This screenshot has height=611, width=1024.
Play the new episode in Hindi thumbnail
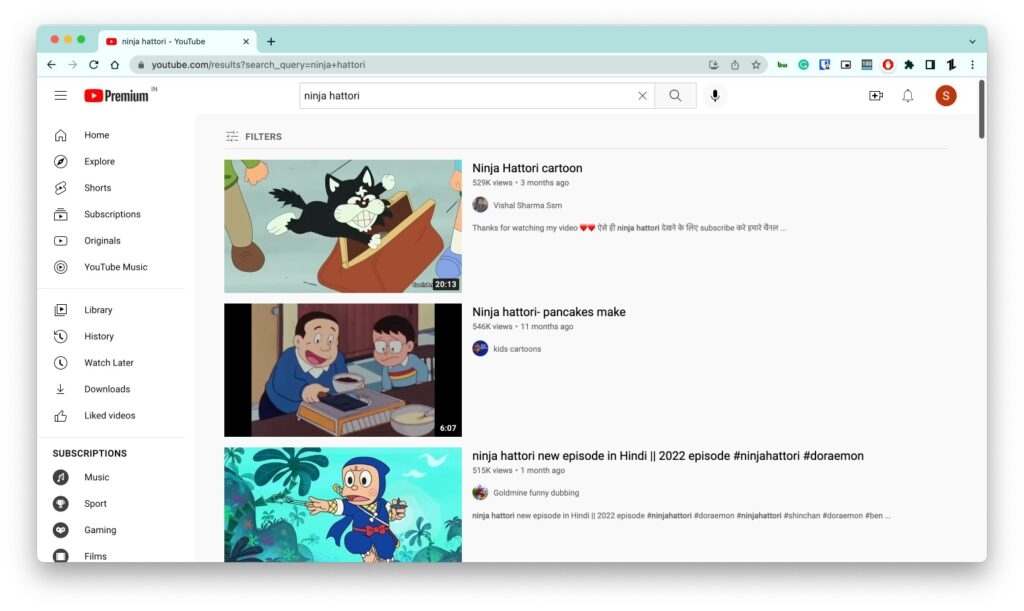click(x=343, y=505)
